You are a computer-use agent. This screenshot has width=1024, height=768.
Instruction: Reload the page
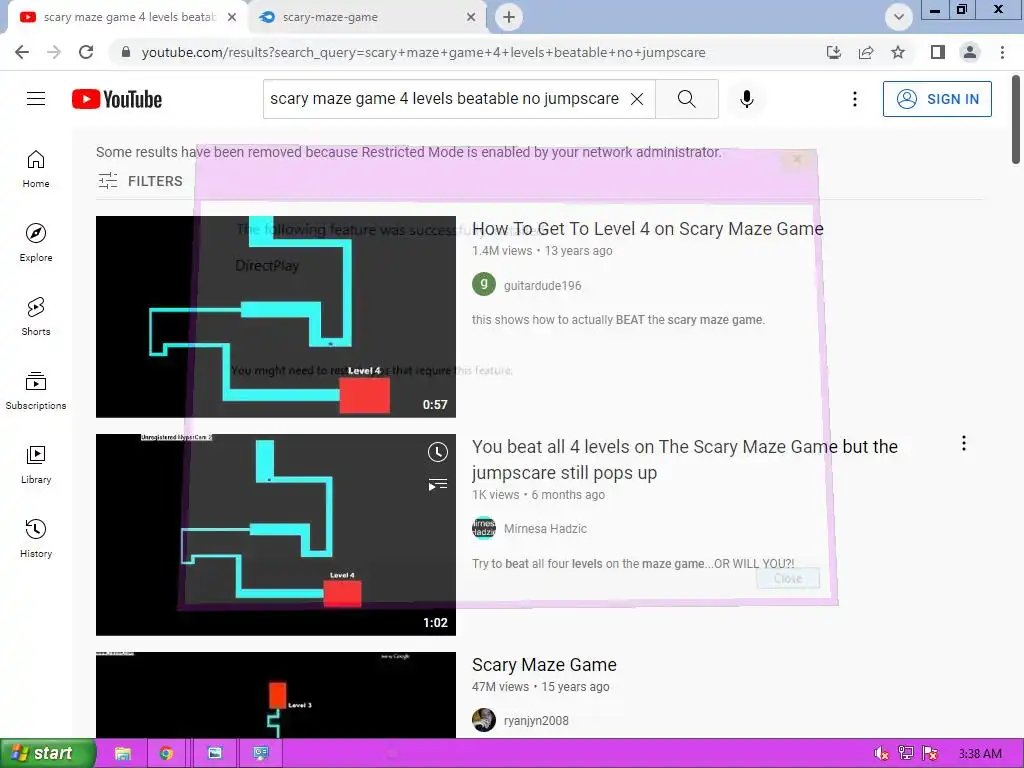pos(86,52)
